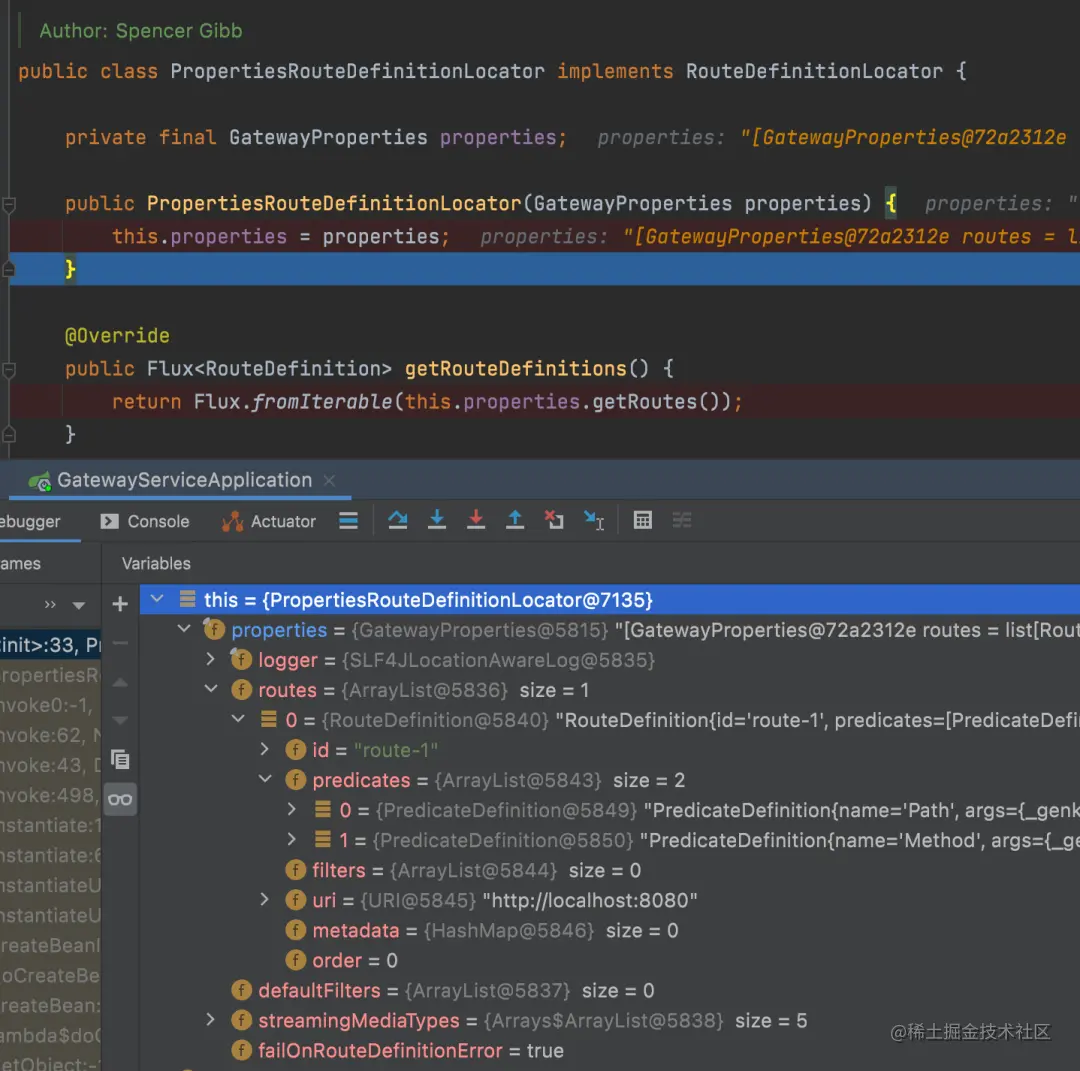1080x1071 pixels.
Task: Select the filters = ArrayList@5844 row
Action: click(610, 871)
